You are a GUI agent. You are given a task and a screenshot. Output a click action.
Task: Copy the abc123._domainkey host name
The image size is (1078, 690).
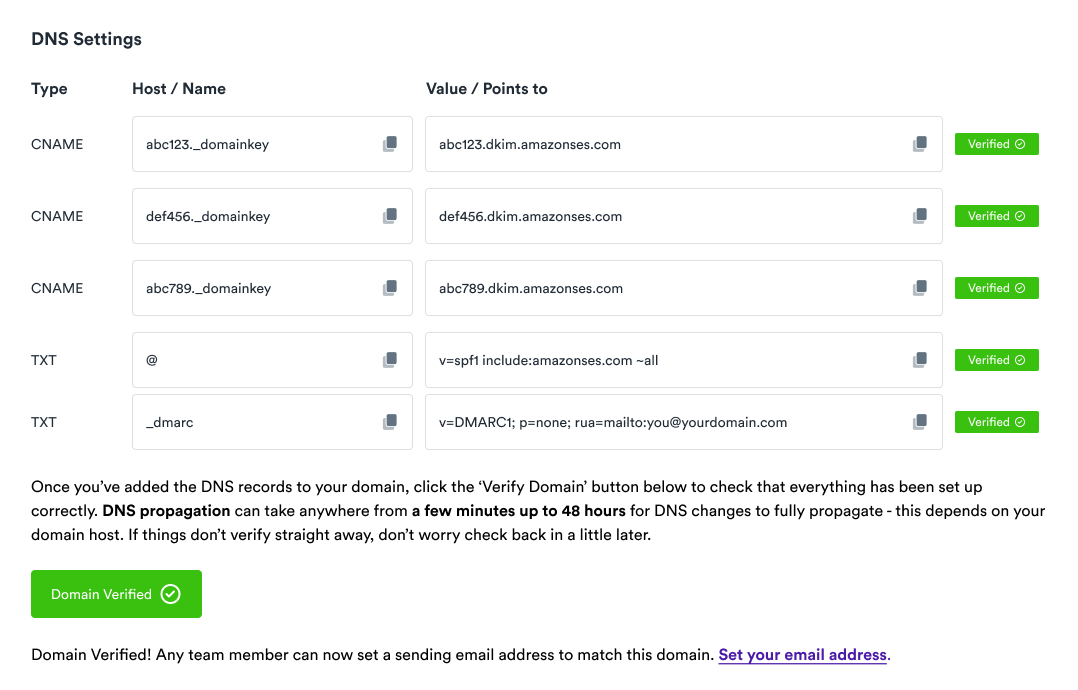(390, 144)
